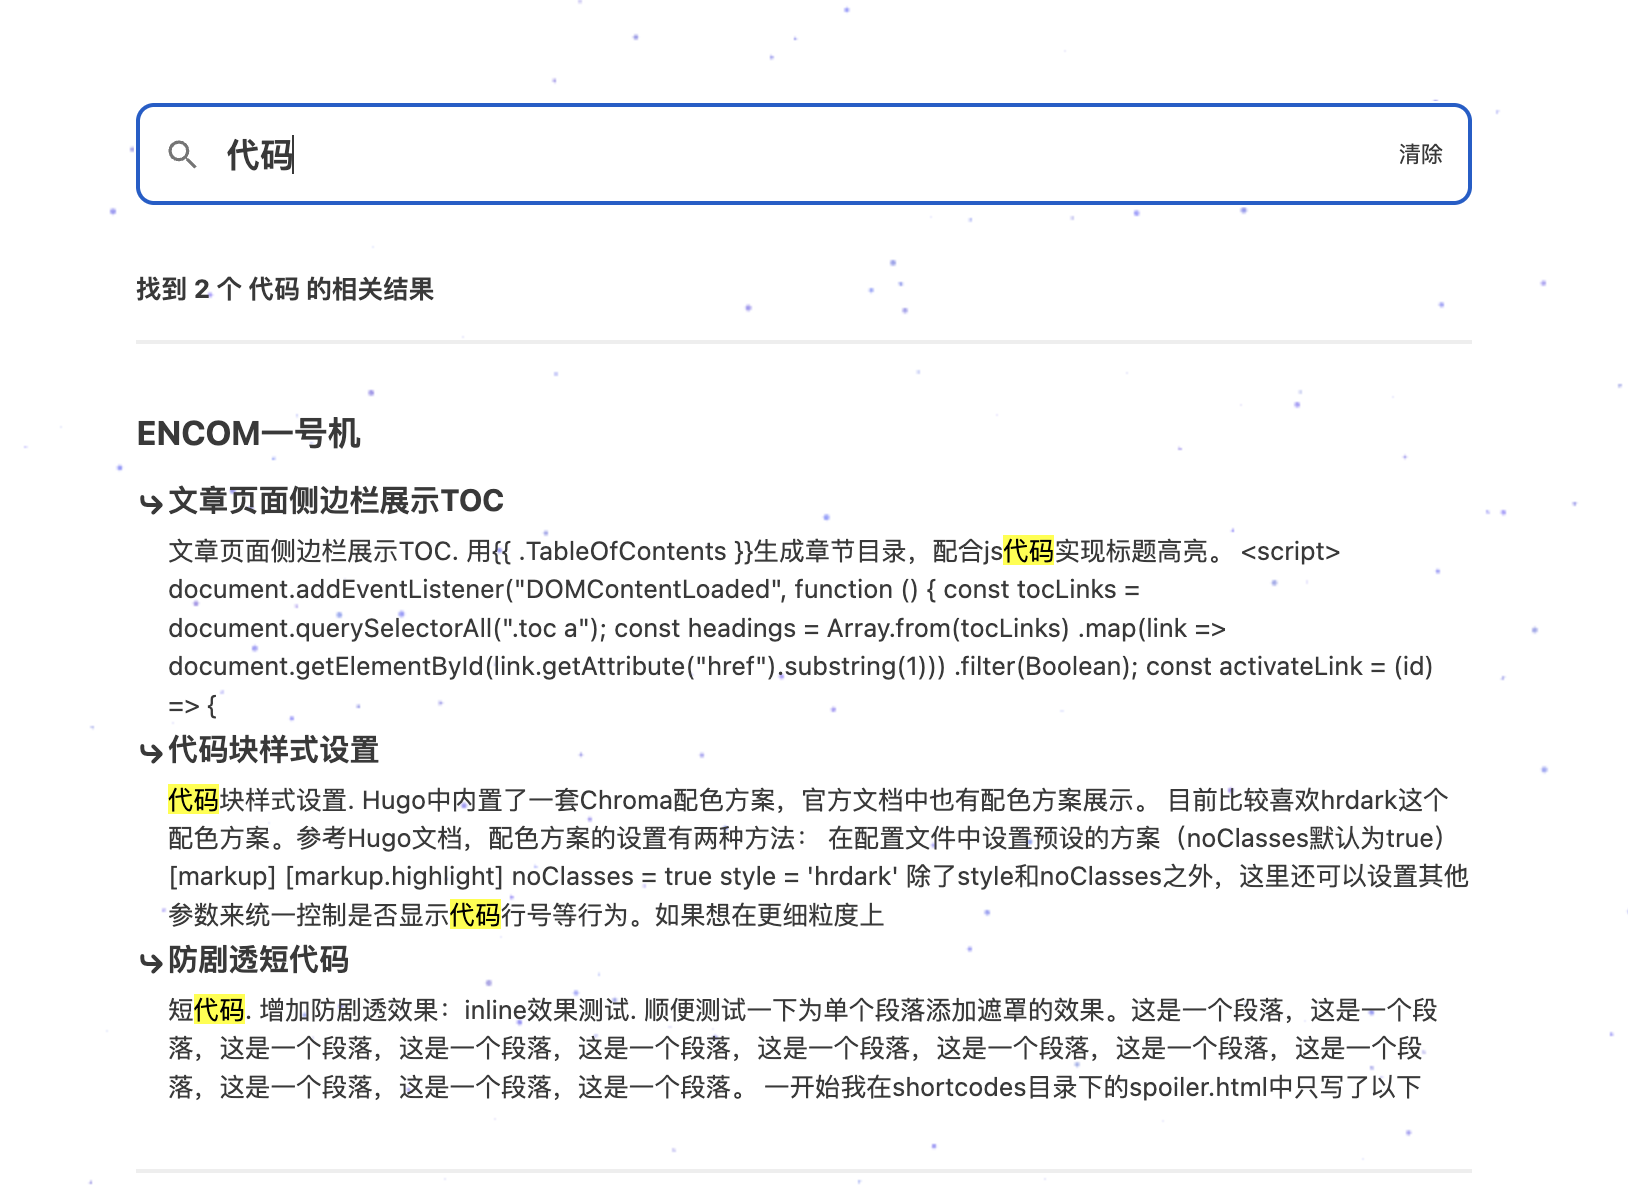Image resolution: width=1628 pixels, height=1202 pixels.
Task: Click the magnifier search icon
Action: [182, 154]
